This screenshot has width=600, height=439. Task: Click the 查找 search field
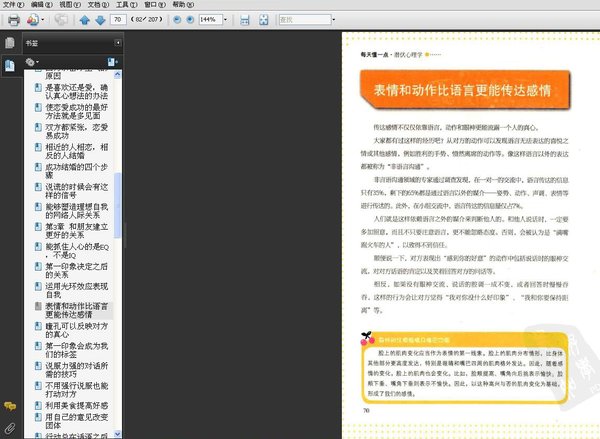pyautogui.click(x=305, y=20)
